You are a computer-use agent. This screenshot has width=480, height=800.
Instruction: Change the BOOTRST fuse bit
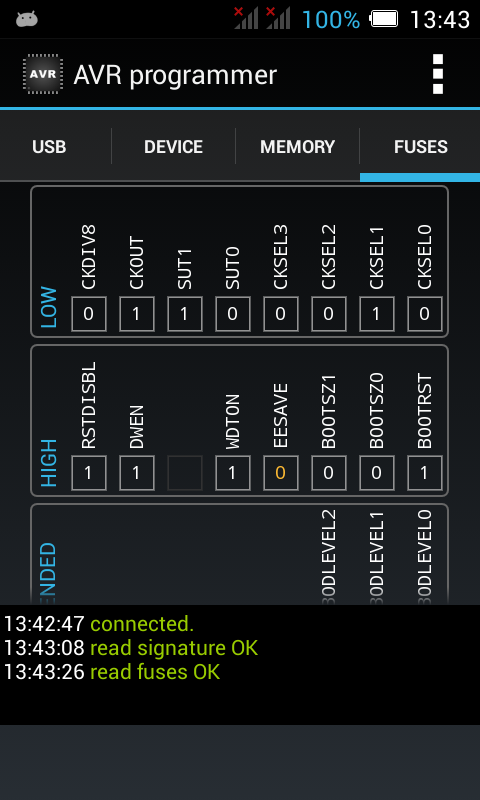424,473
